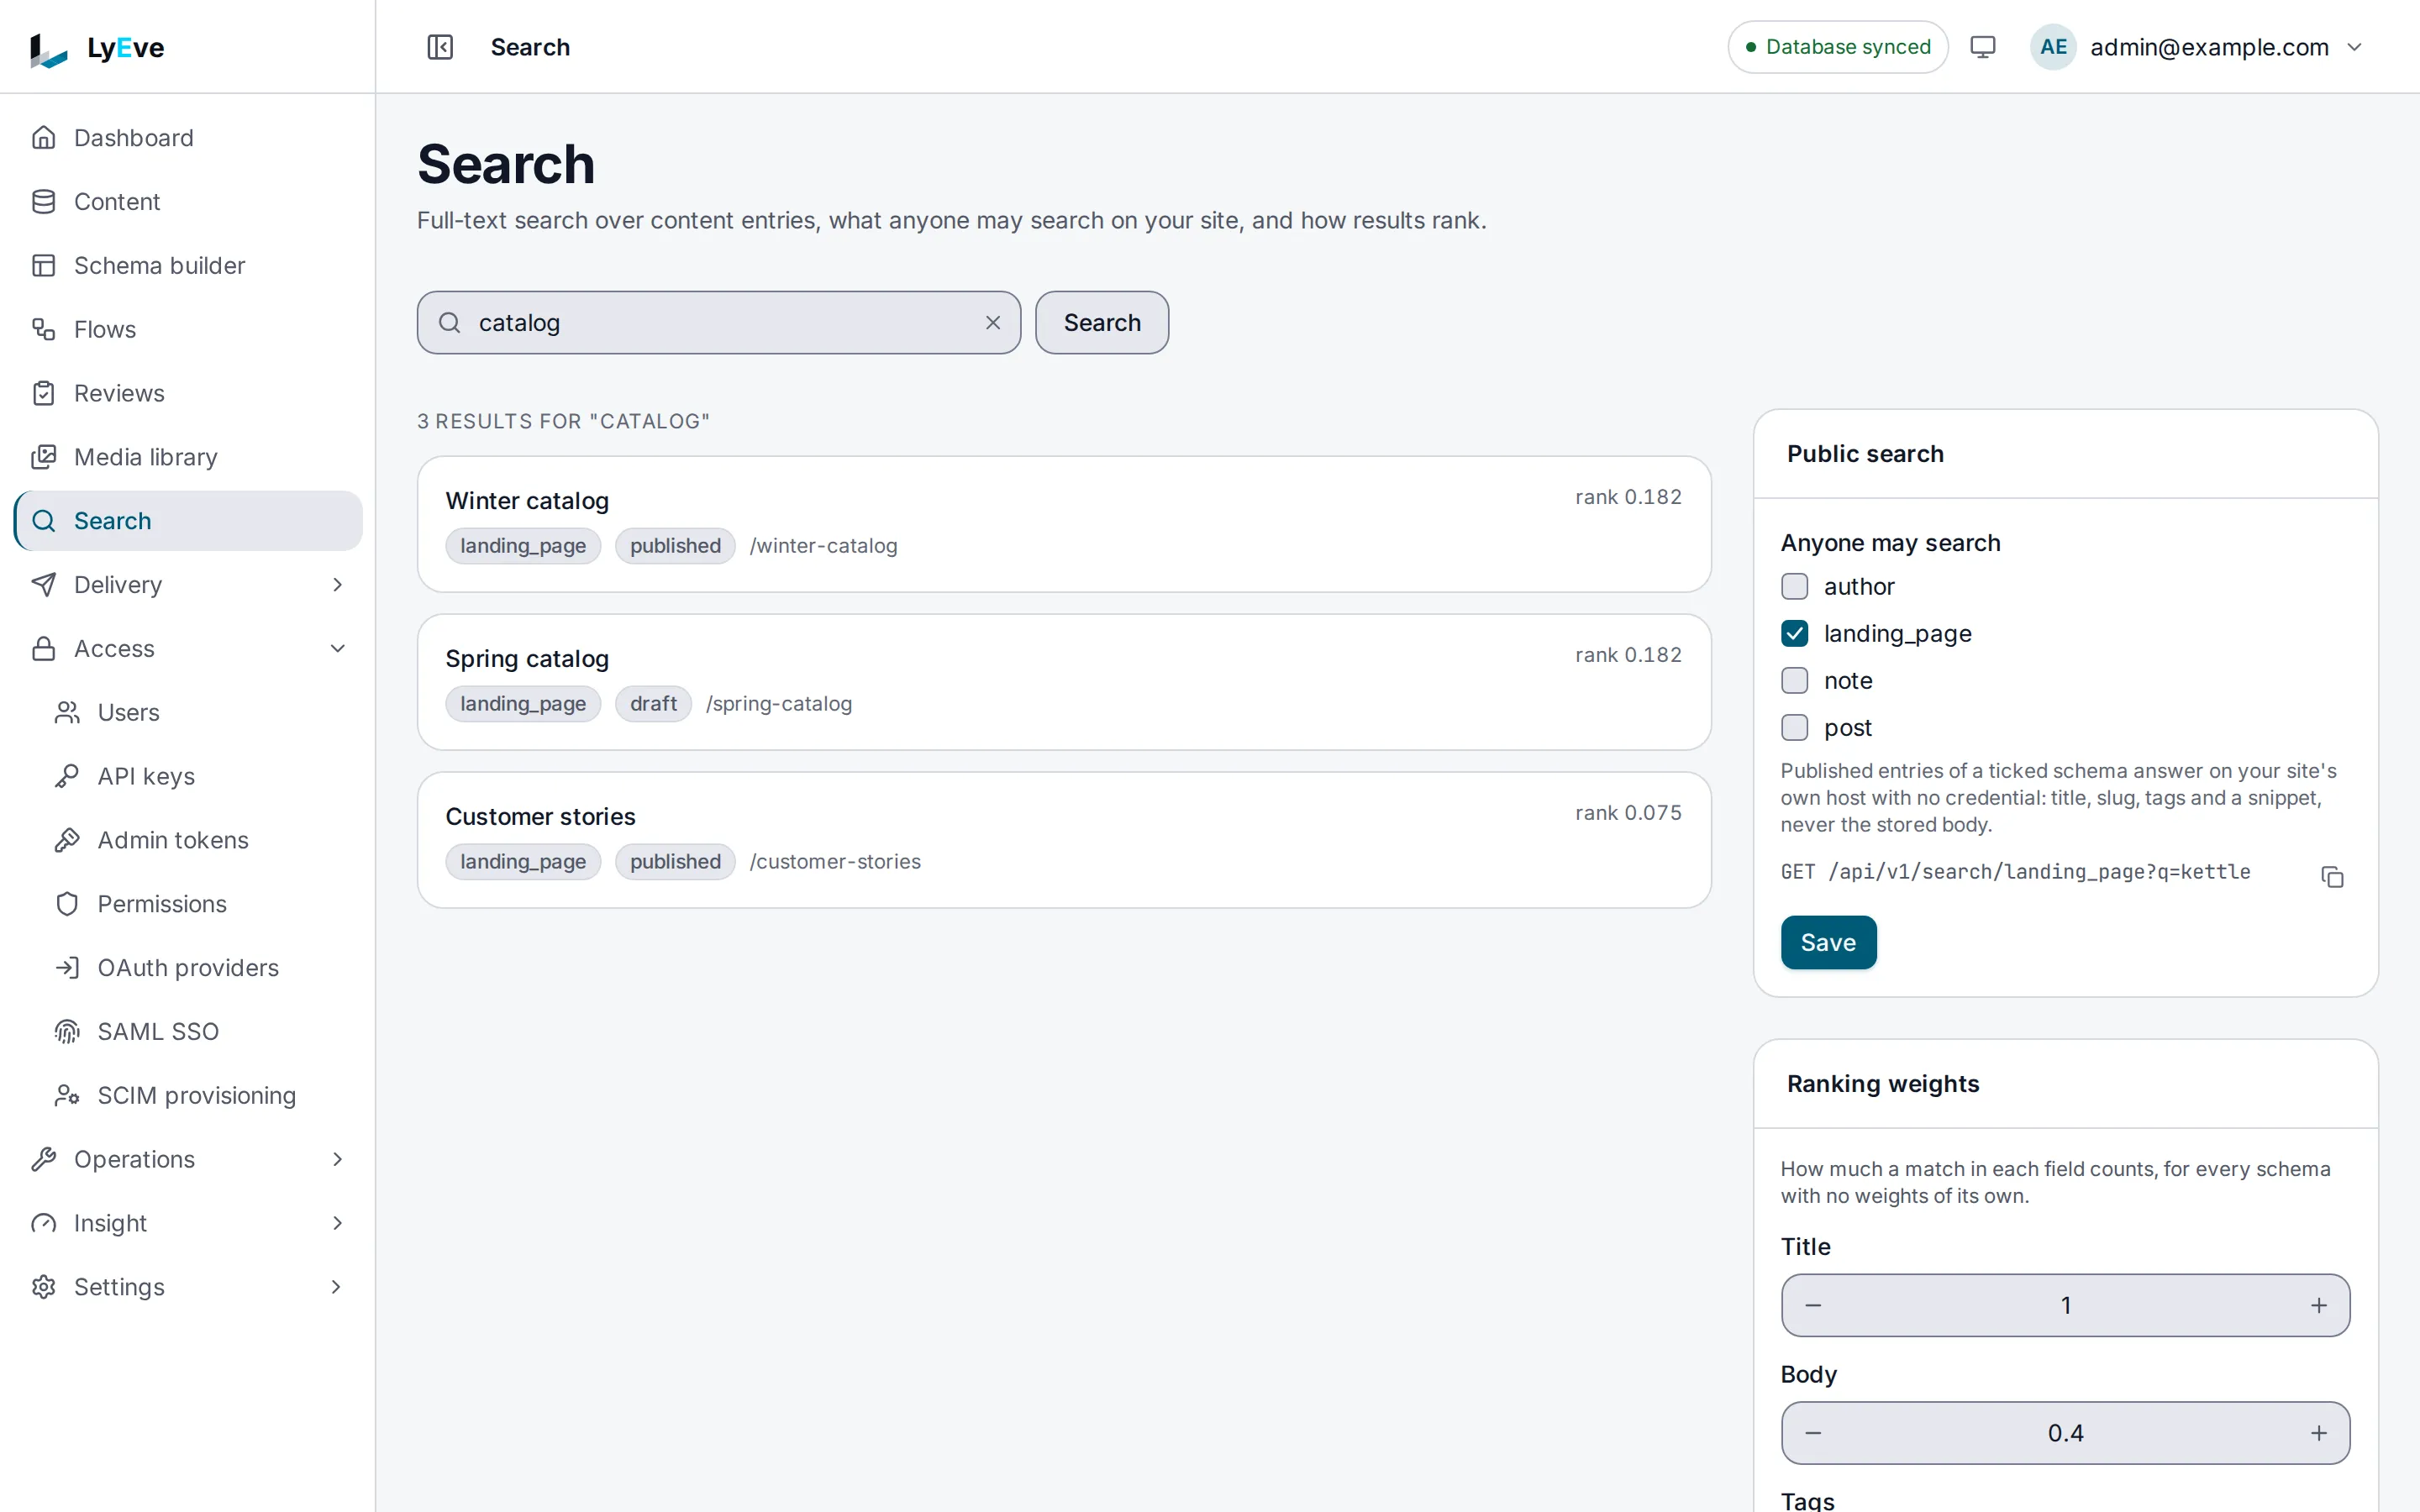The height and width of the screenshot is (1512, 2420).
Task: Expand the Delivery menu group
Action: coord(188,585)
